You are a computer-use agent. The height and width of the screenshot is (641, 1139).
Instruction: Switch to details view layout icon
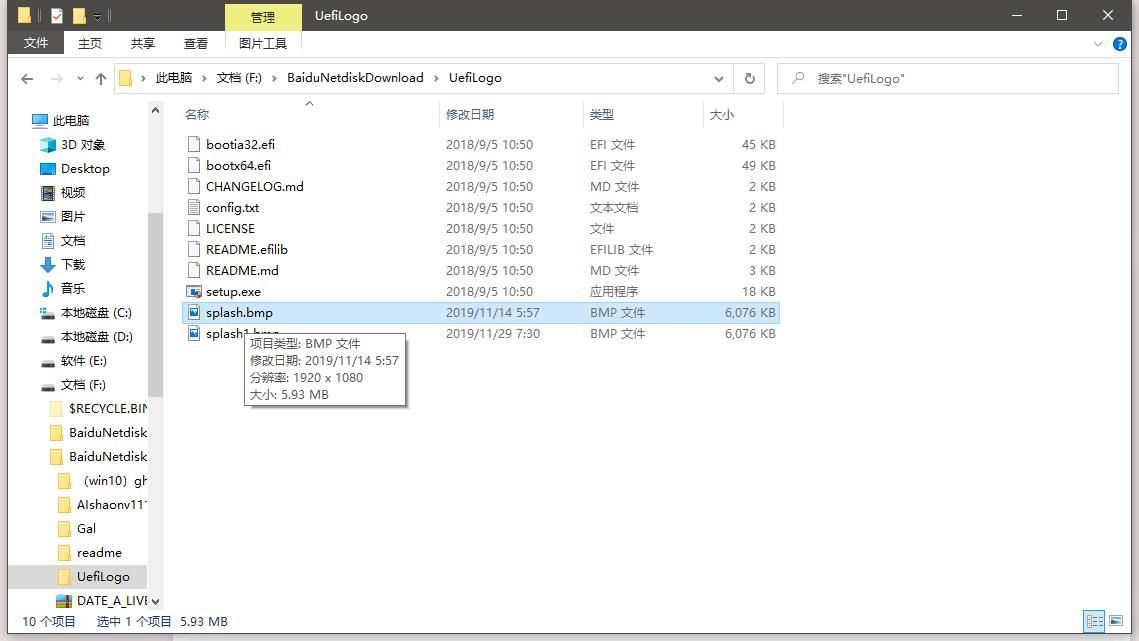click(x=1094, y=621)
